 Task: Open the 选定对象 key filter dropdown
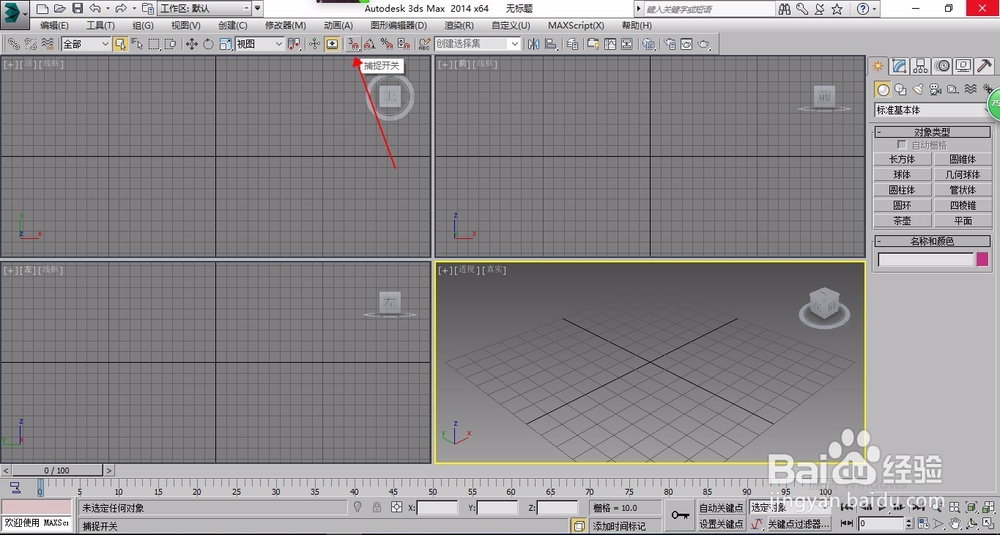coord(792,508)
